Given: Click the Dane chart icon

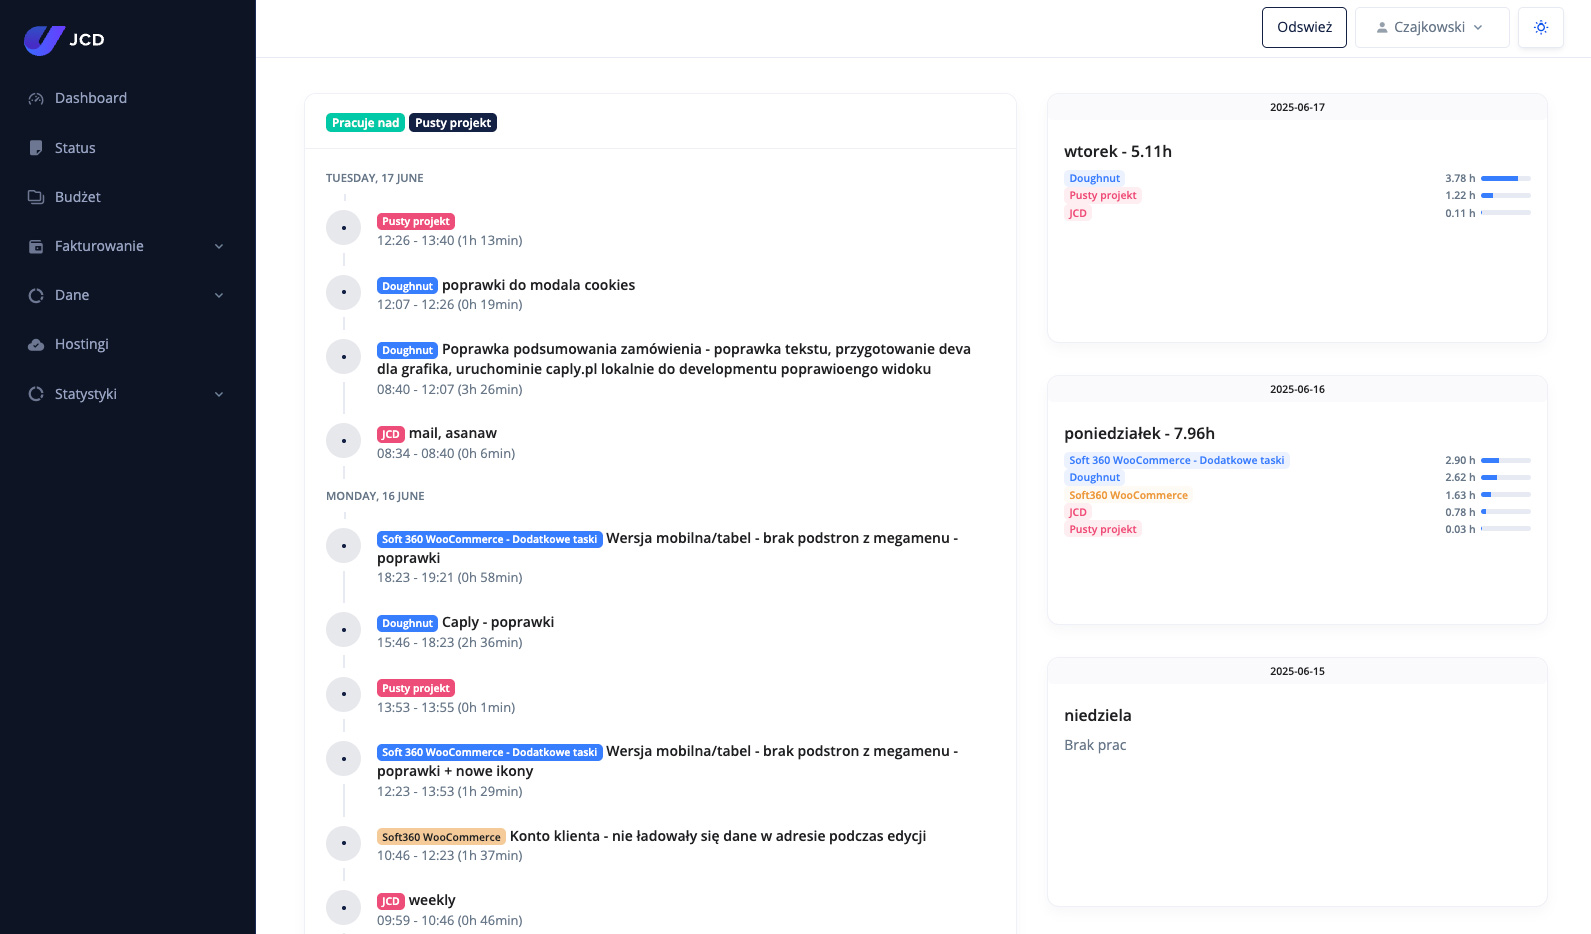Looking at the screenshot, I should coord(36,295).
